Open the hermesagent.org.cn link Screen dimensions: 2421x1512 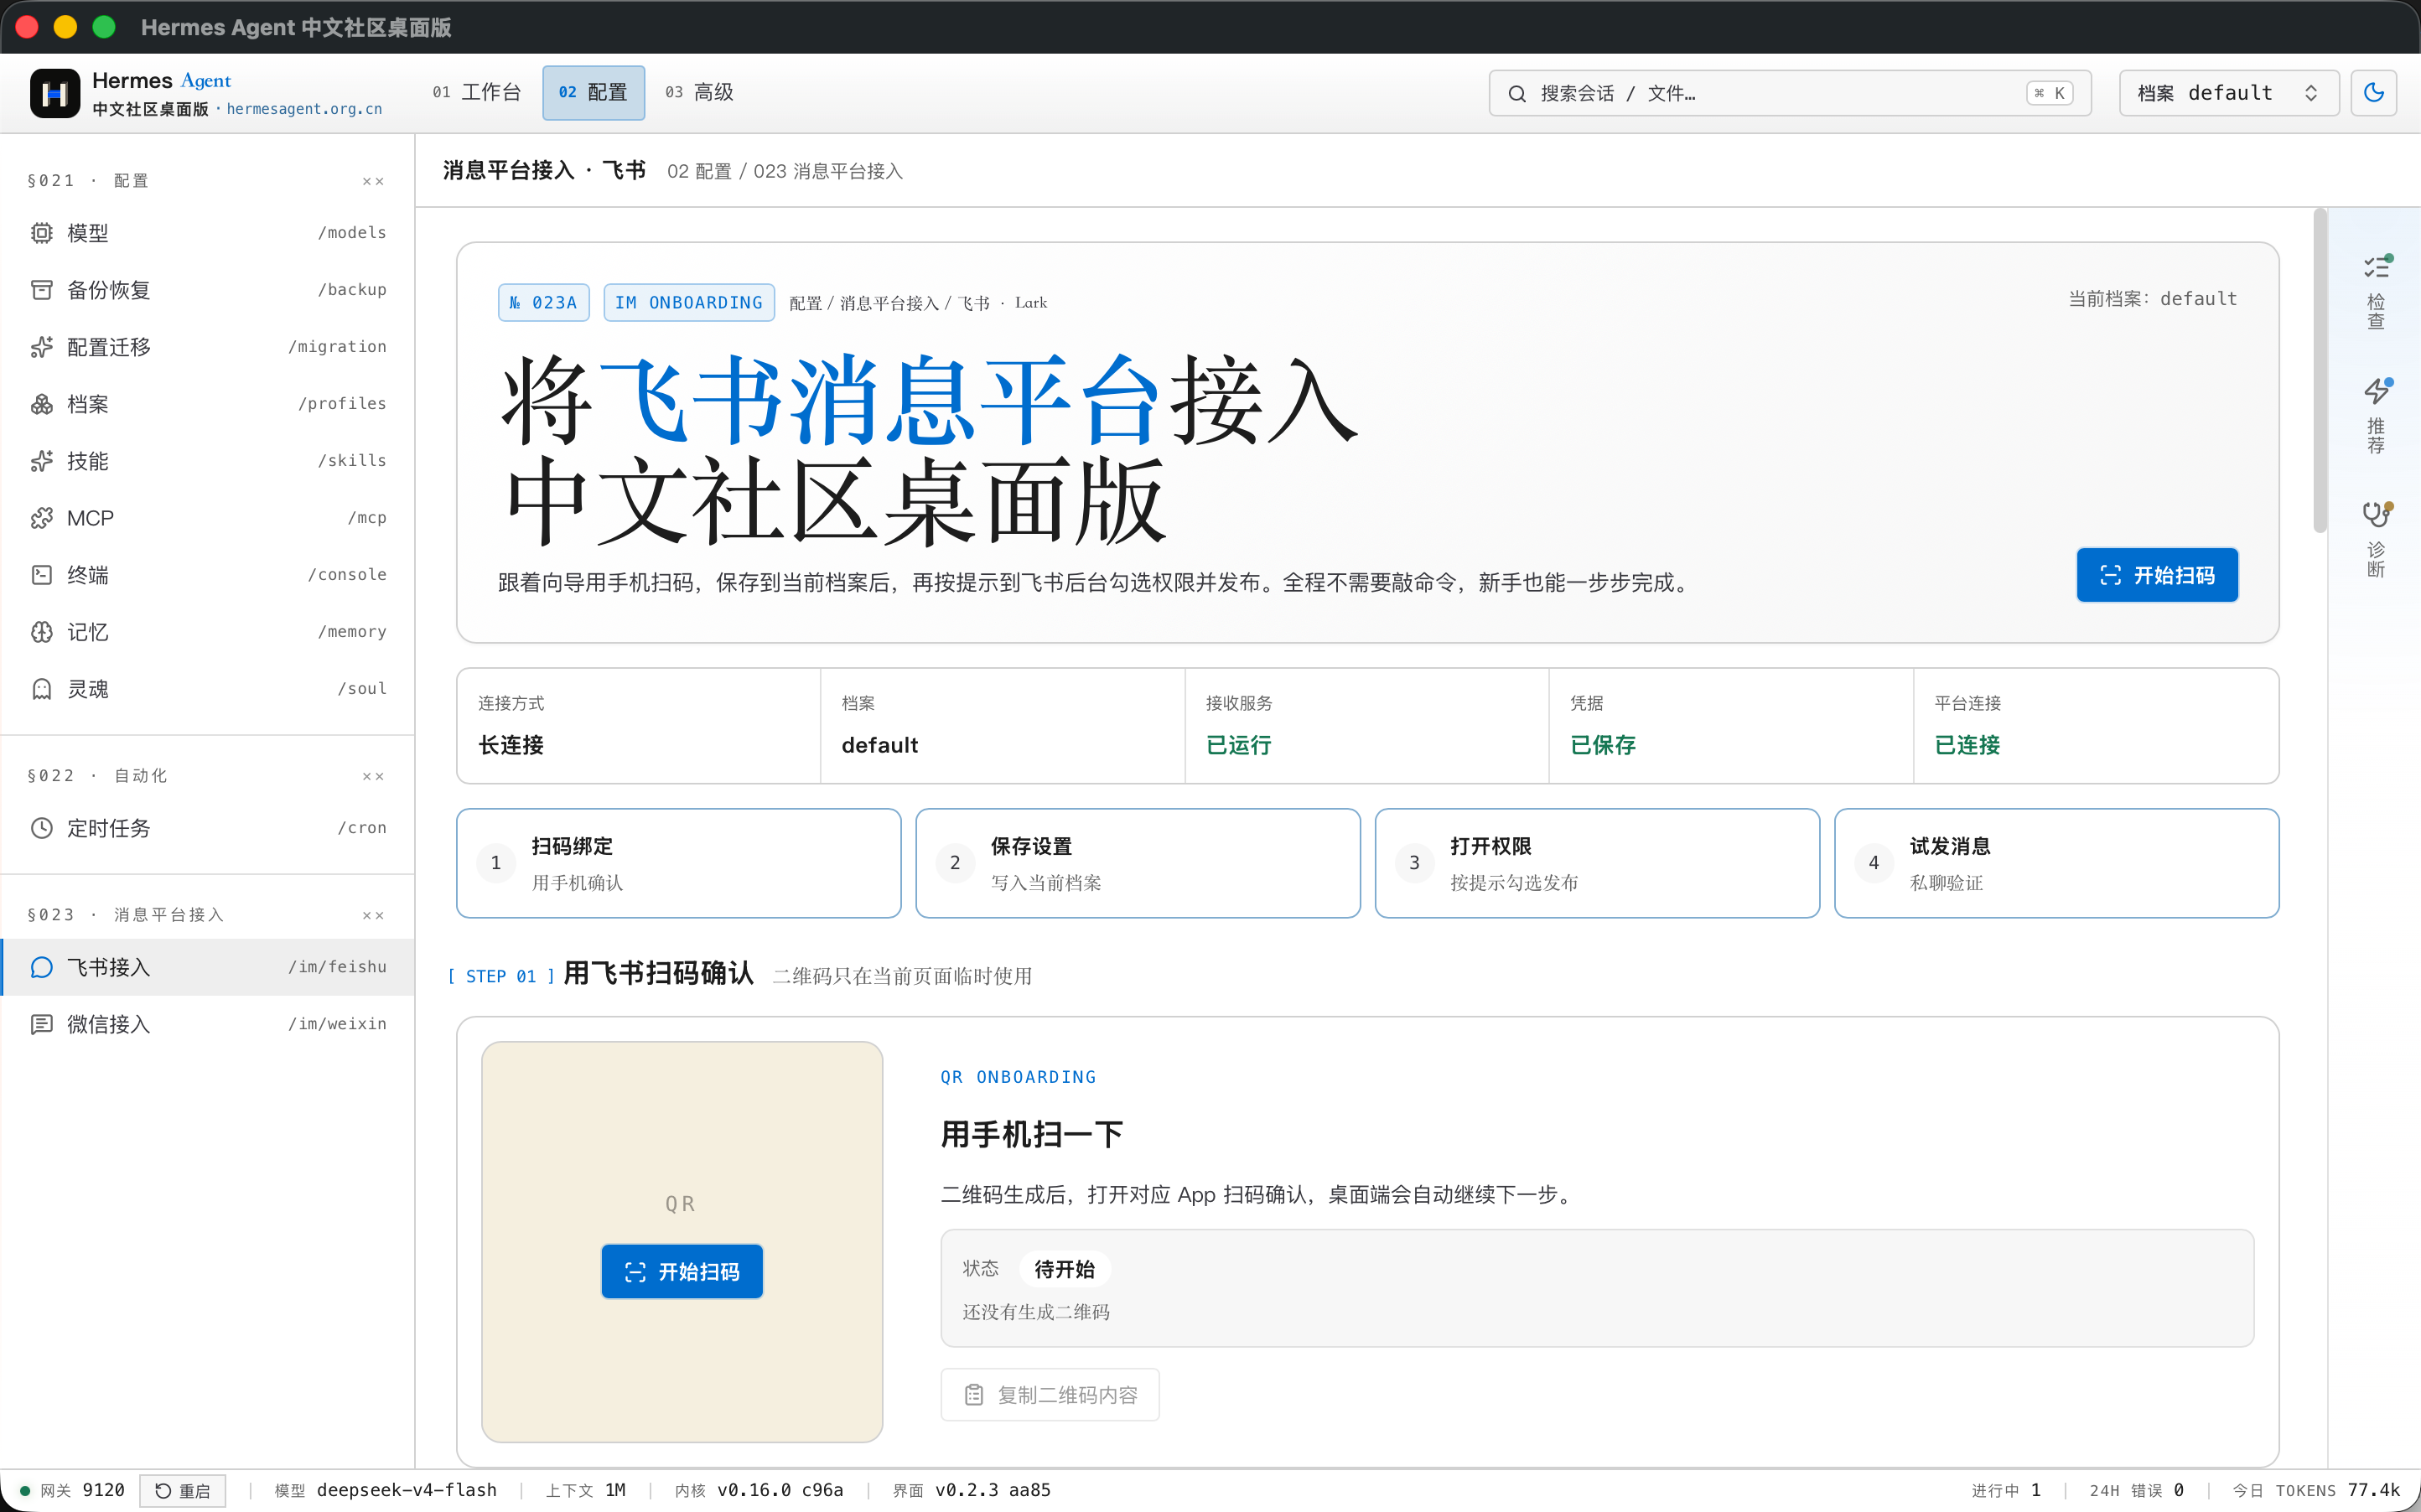304,109
